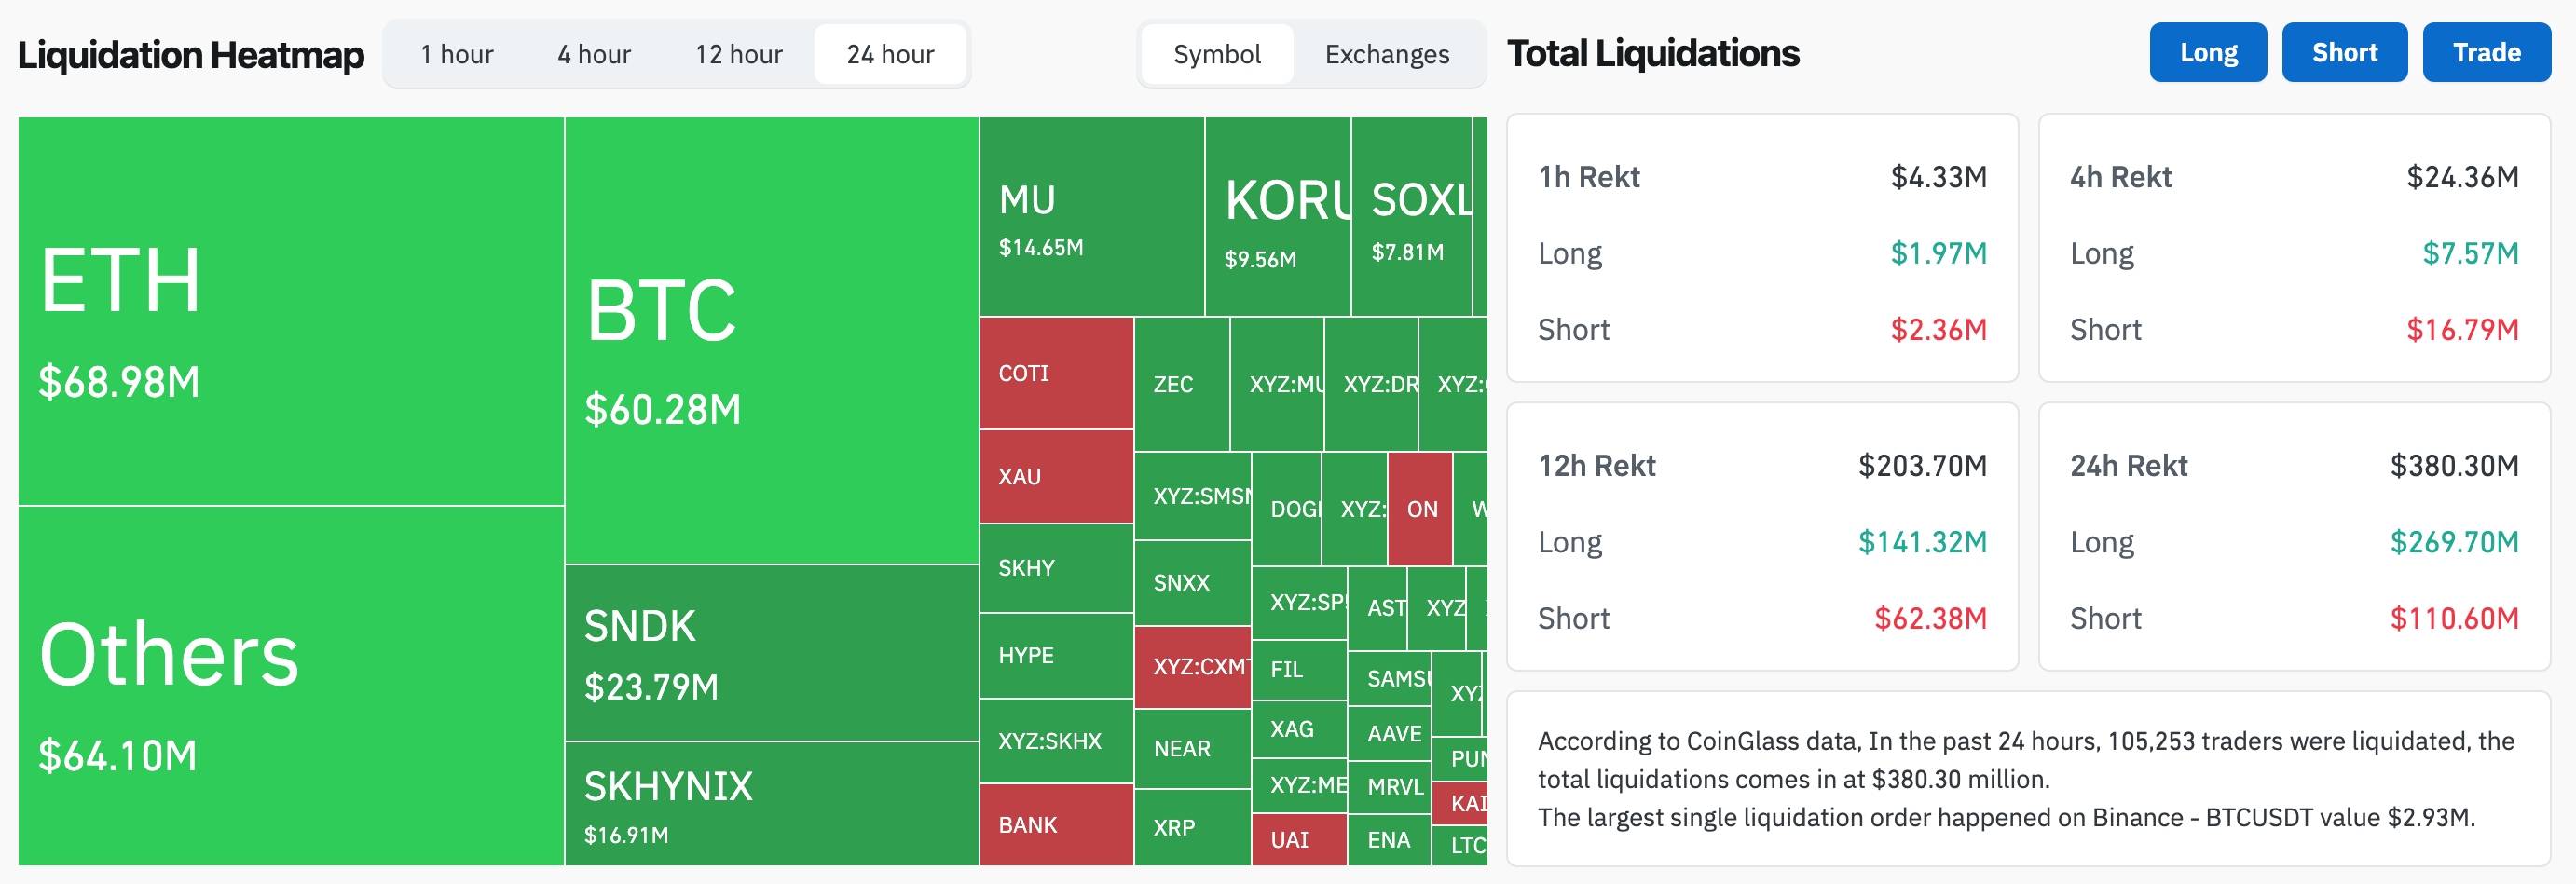The image size is (2576, 884).
Task: Click the blue Short button
Action: pos(2344,52)
